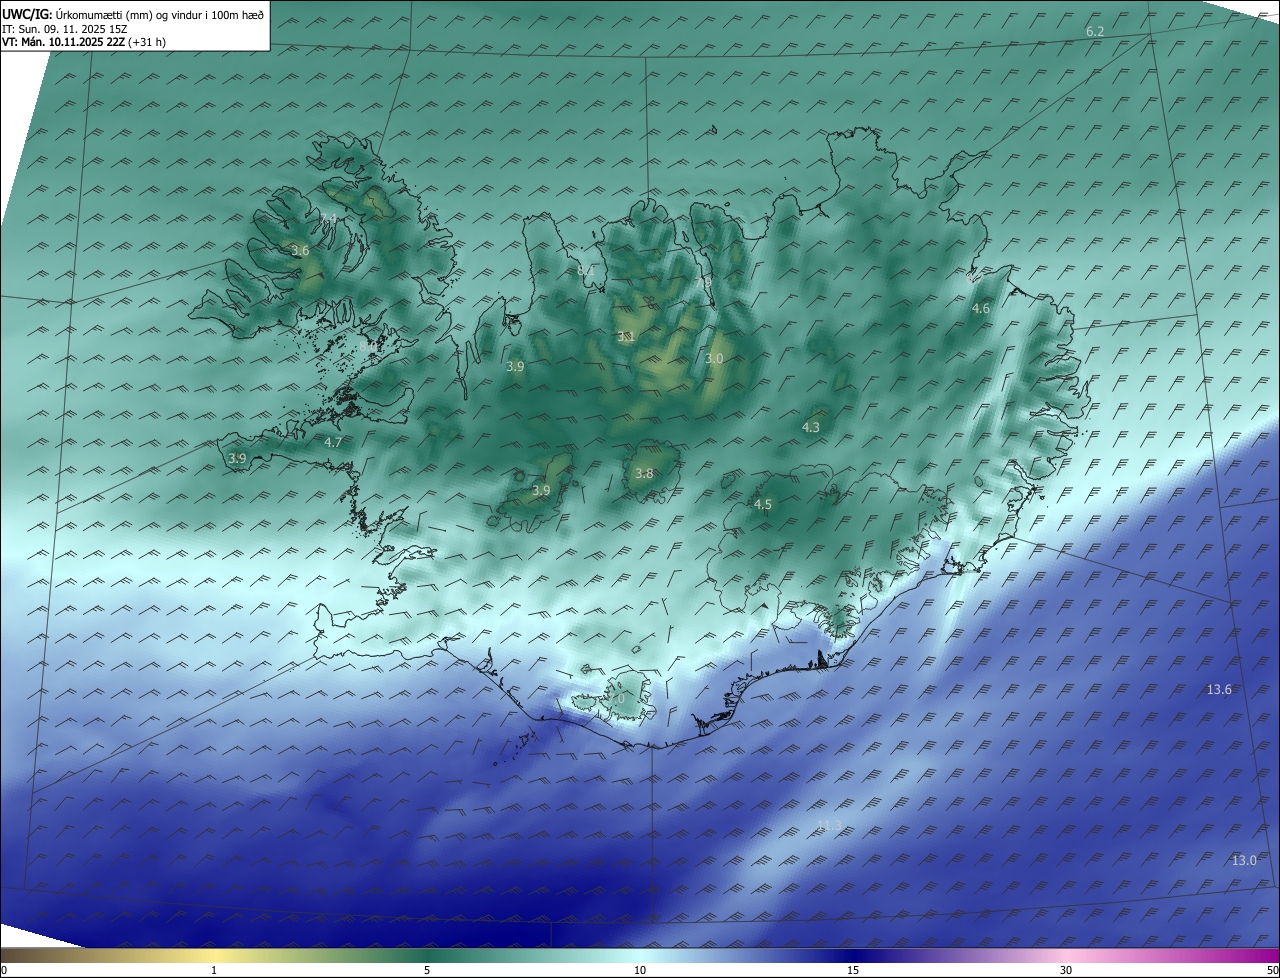Image resolution: width=1280 pixels, height=978 pixels.
Task: Click the 5 tick on the colour scale
Action: 427,970
